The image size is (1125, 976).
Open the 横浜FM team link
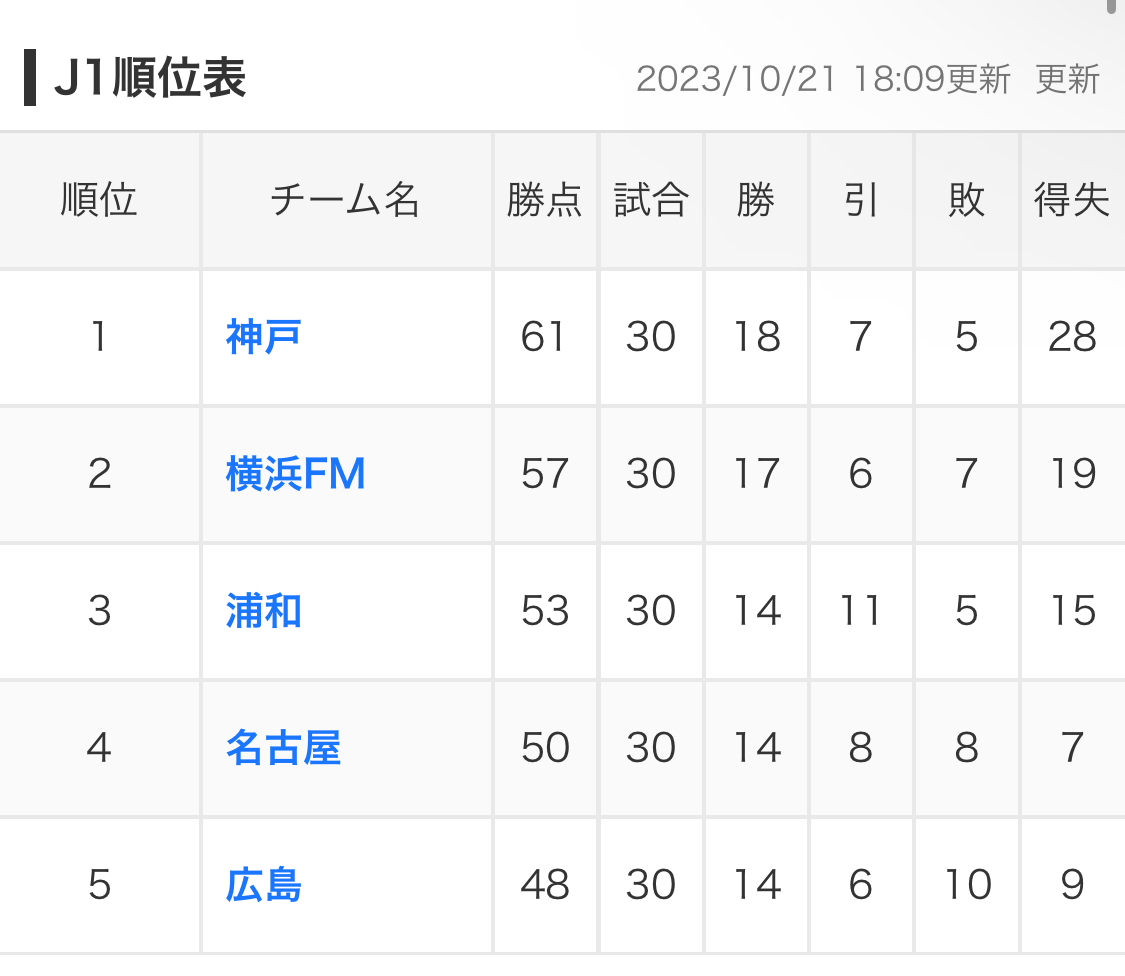(x=296, y=474)
